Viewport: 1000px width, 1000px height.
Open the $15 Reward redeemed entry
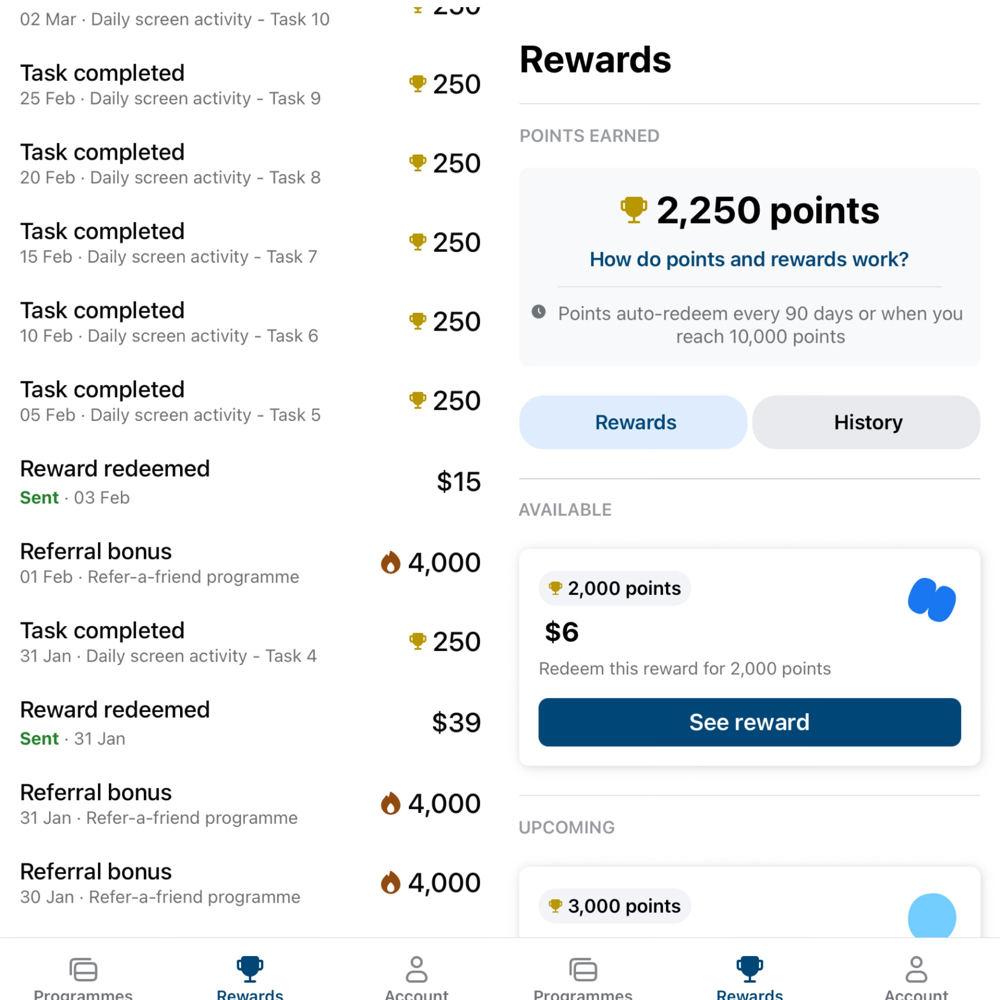(x=250, y=482)
